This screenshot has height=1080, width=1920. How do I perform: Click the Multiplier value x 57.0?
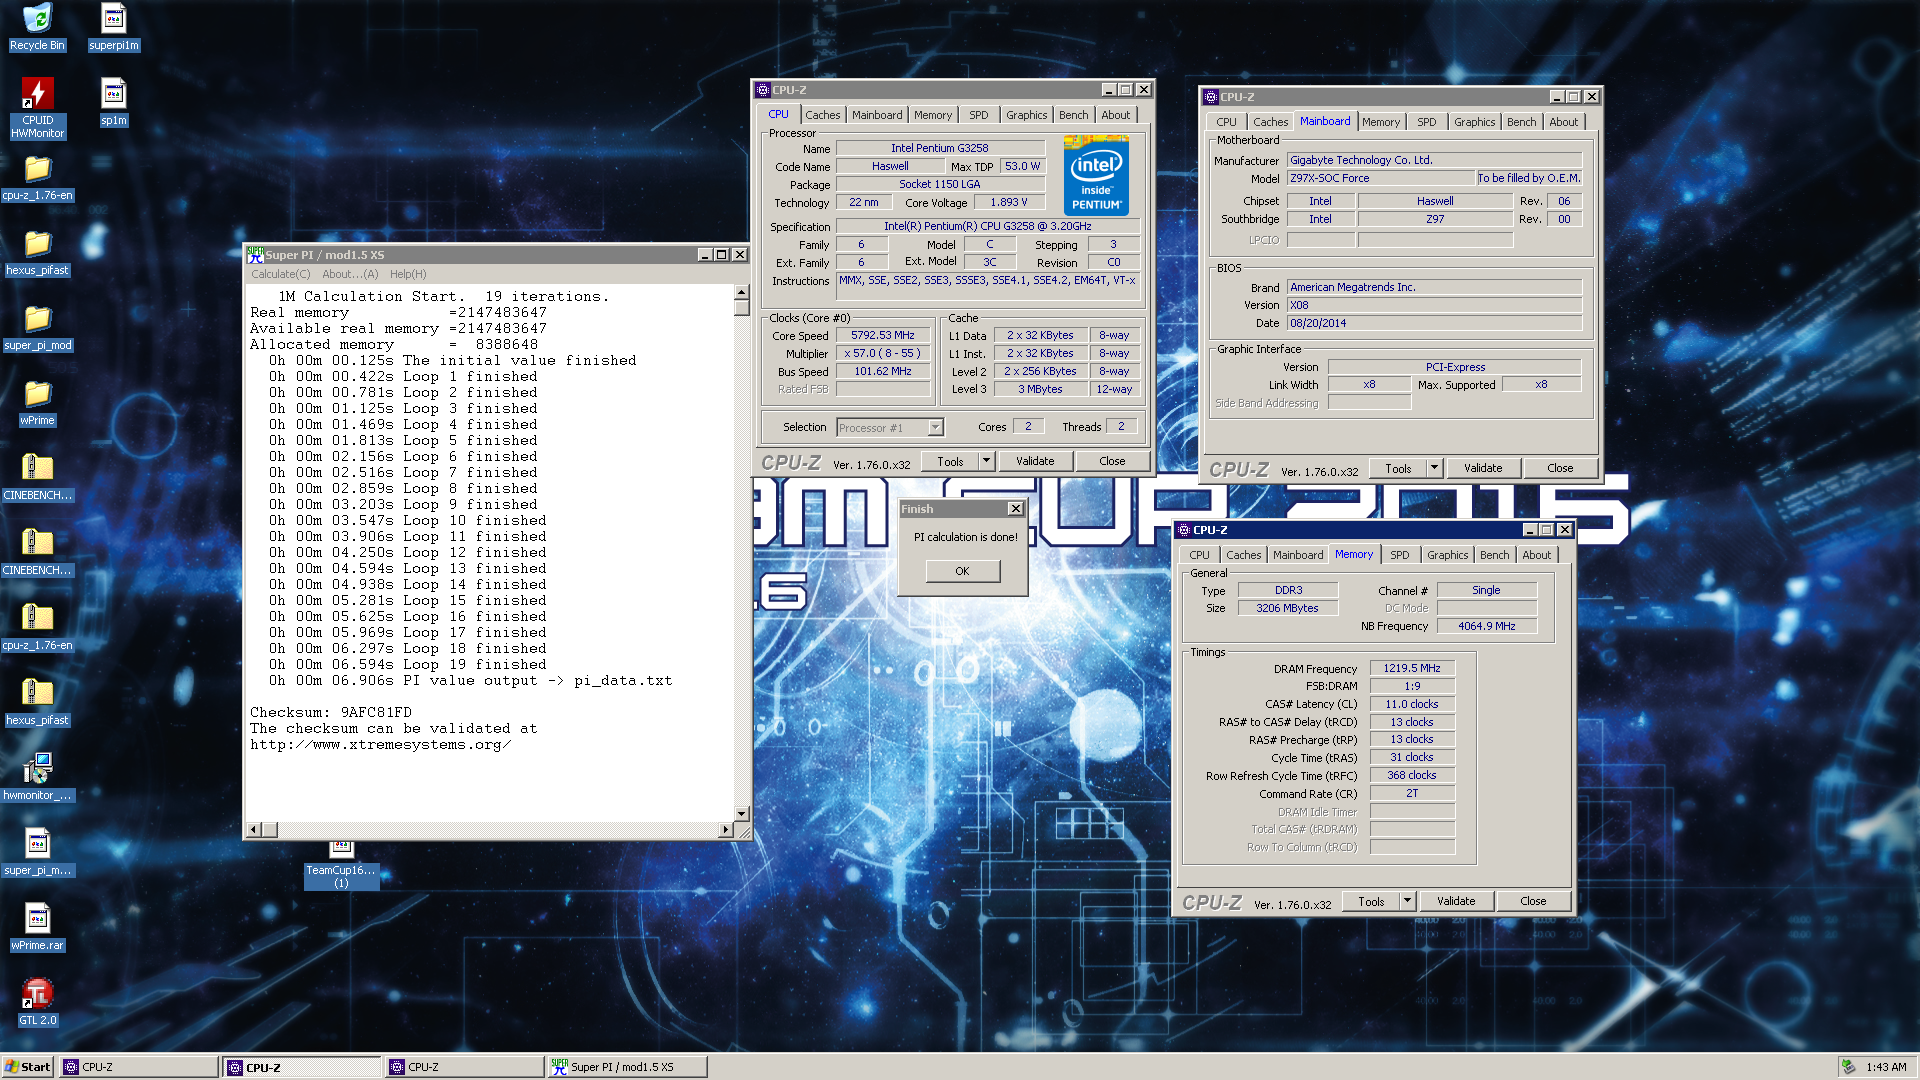click(883, 353)
